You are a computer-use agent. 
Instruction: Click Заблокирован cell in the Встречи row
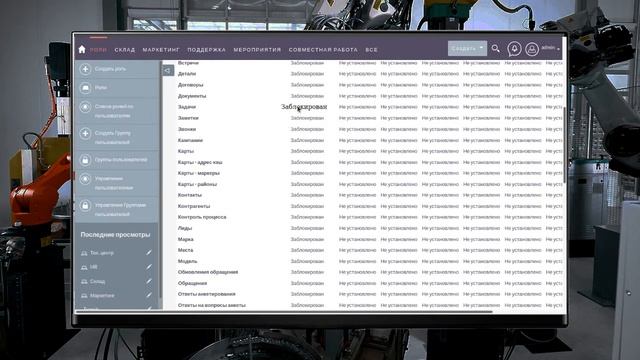tap(307, 63)
